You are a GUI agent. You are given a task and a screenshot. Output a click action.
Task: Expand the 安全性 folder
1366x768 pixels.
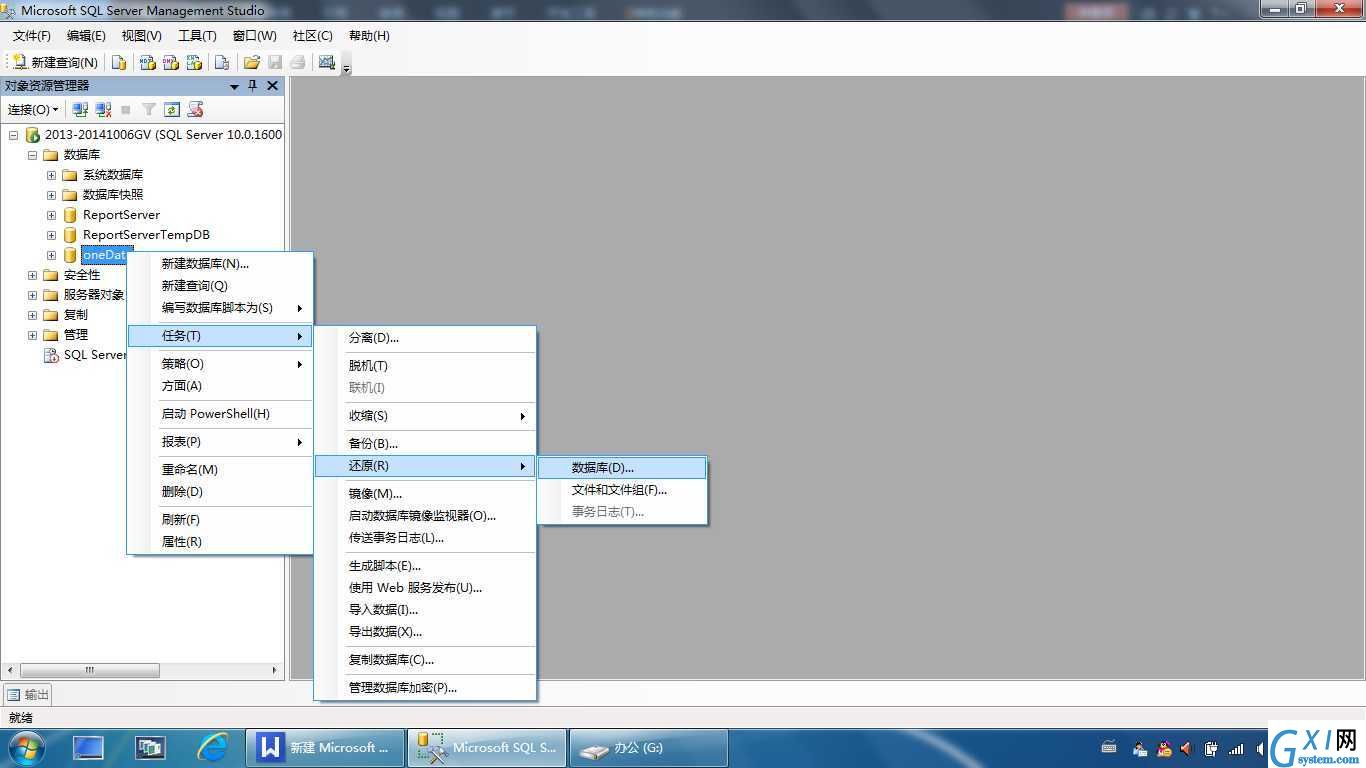pyautogui.click(x=32, y=275)
